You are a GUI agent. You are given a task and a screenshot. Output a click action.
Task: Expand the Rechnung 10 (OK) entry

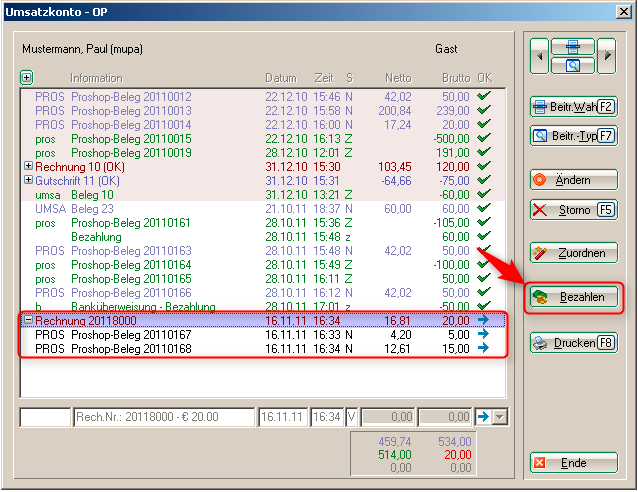(x=27, y=166)
